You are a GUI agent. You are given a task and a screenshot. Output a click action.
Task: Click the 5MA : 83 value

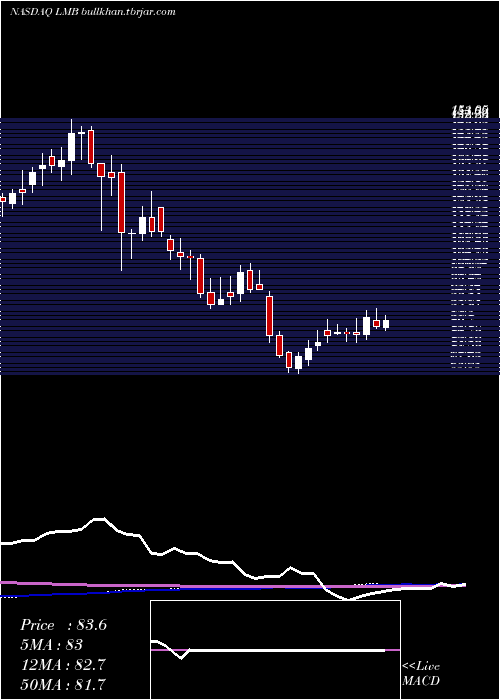51,645
